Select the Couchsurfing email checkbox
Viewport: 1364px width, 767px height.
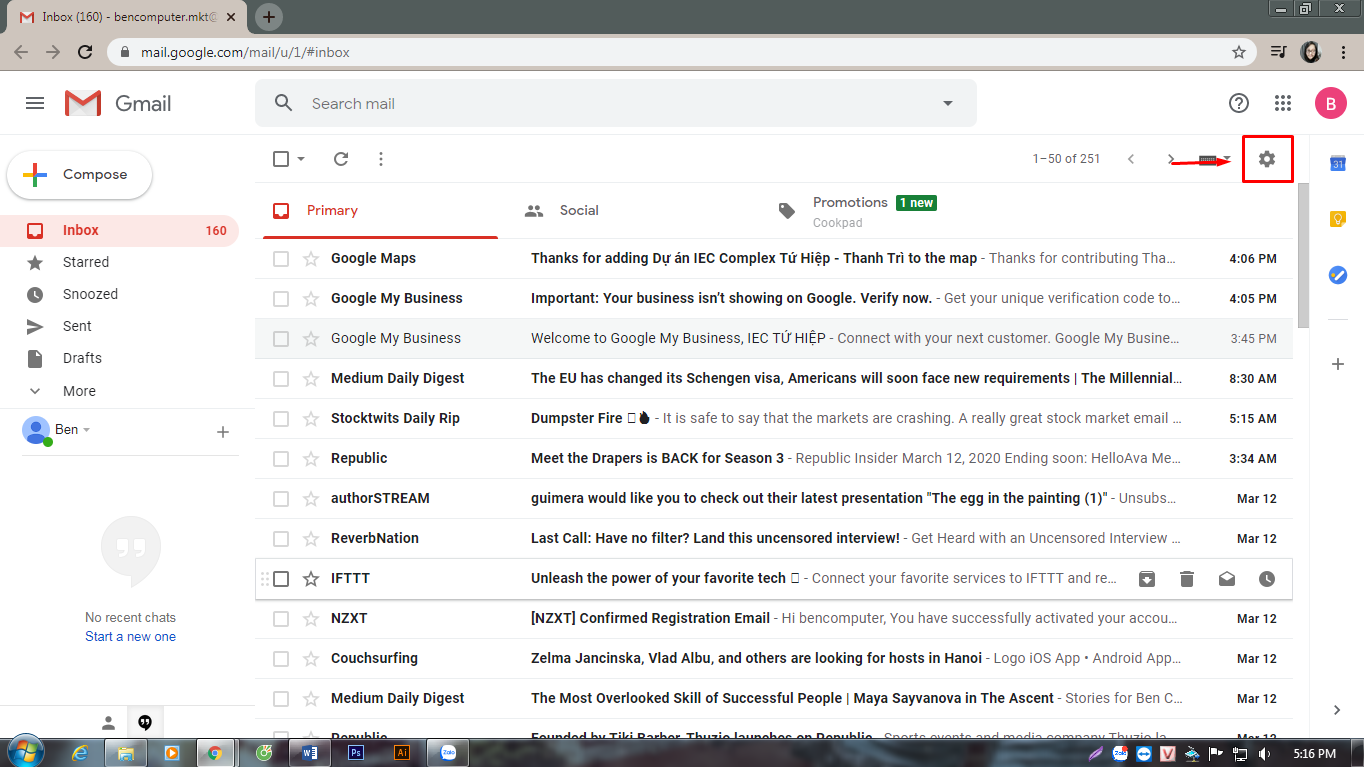281,658
